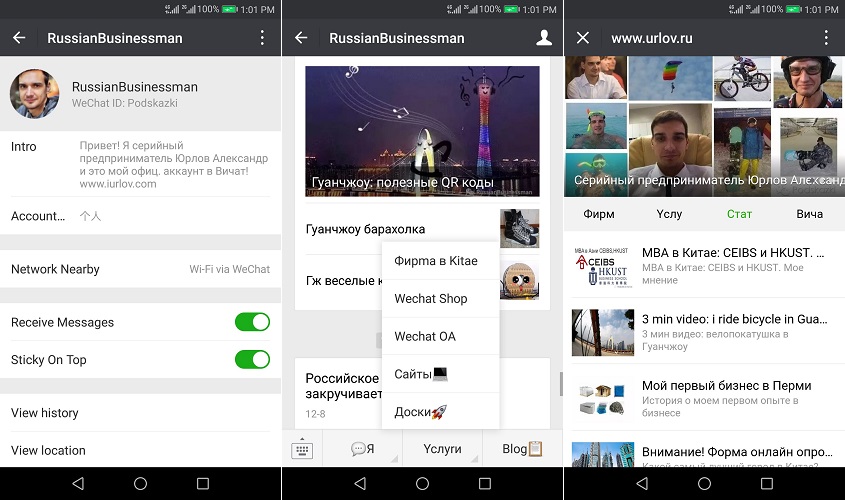Open the account profile via the person icon
845x500 pixels.
pos(544,38)
